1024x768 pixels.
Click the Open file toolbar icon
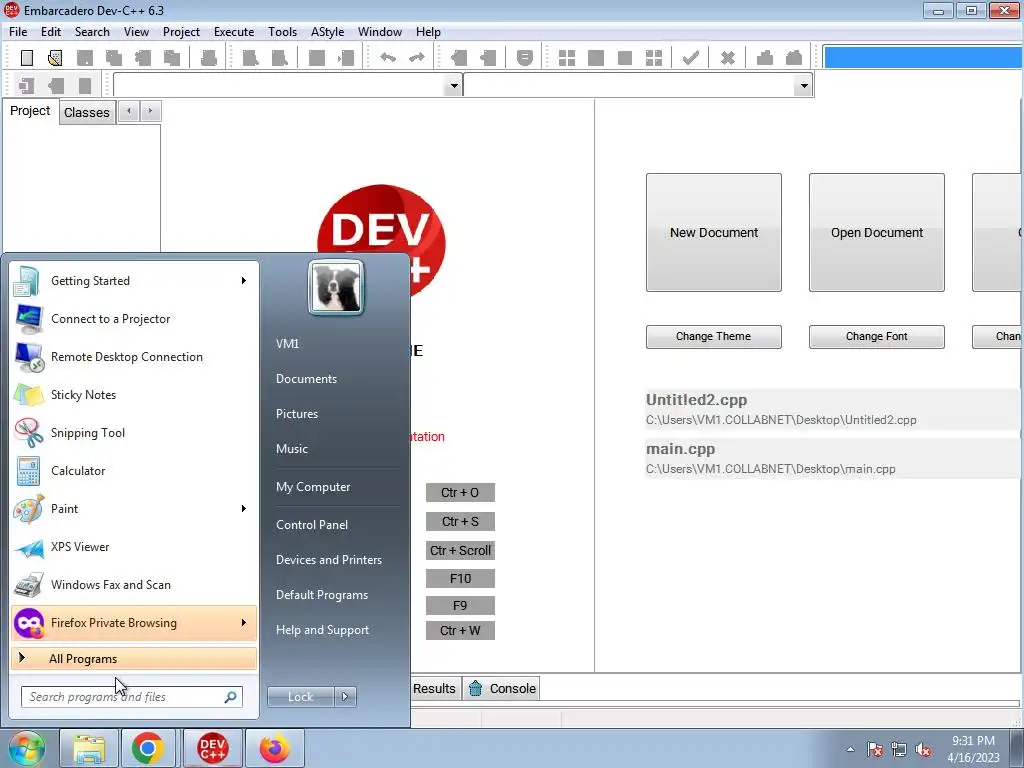click(56, 58)
